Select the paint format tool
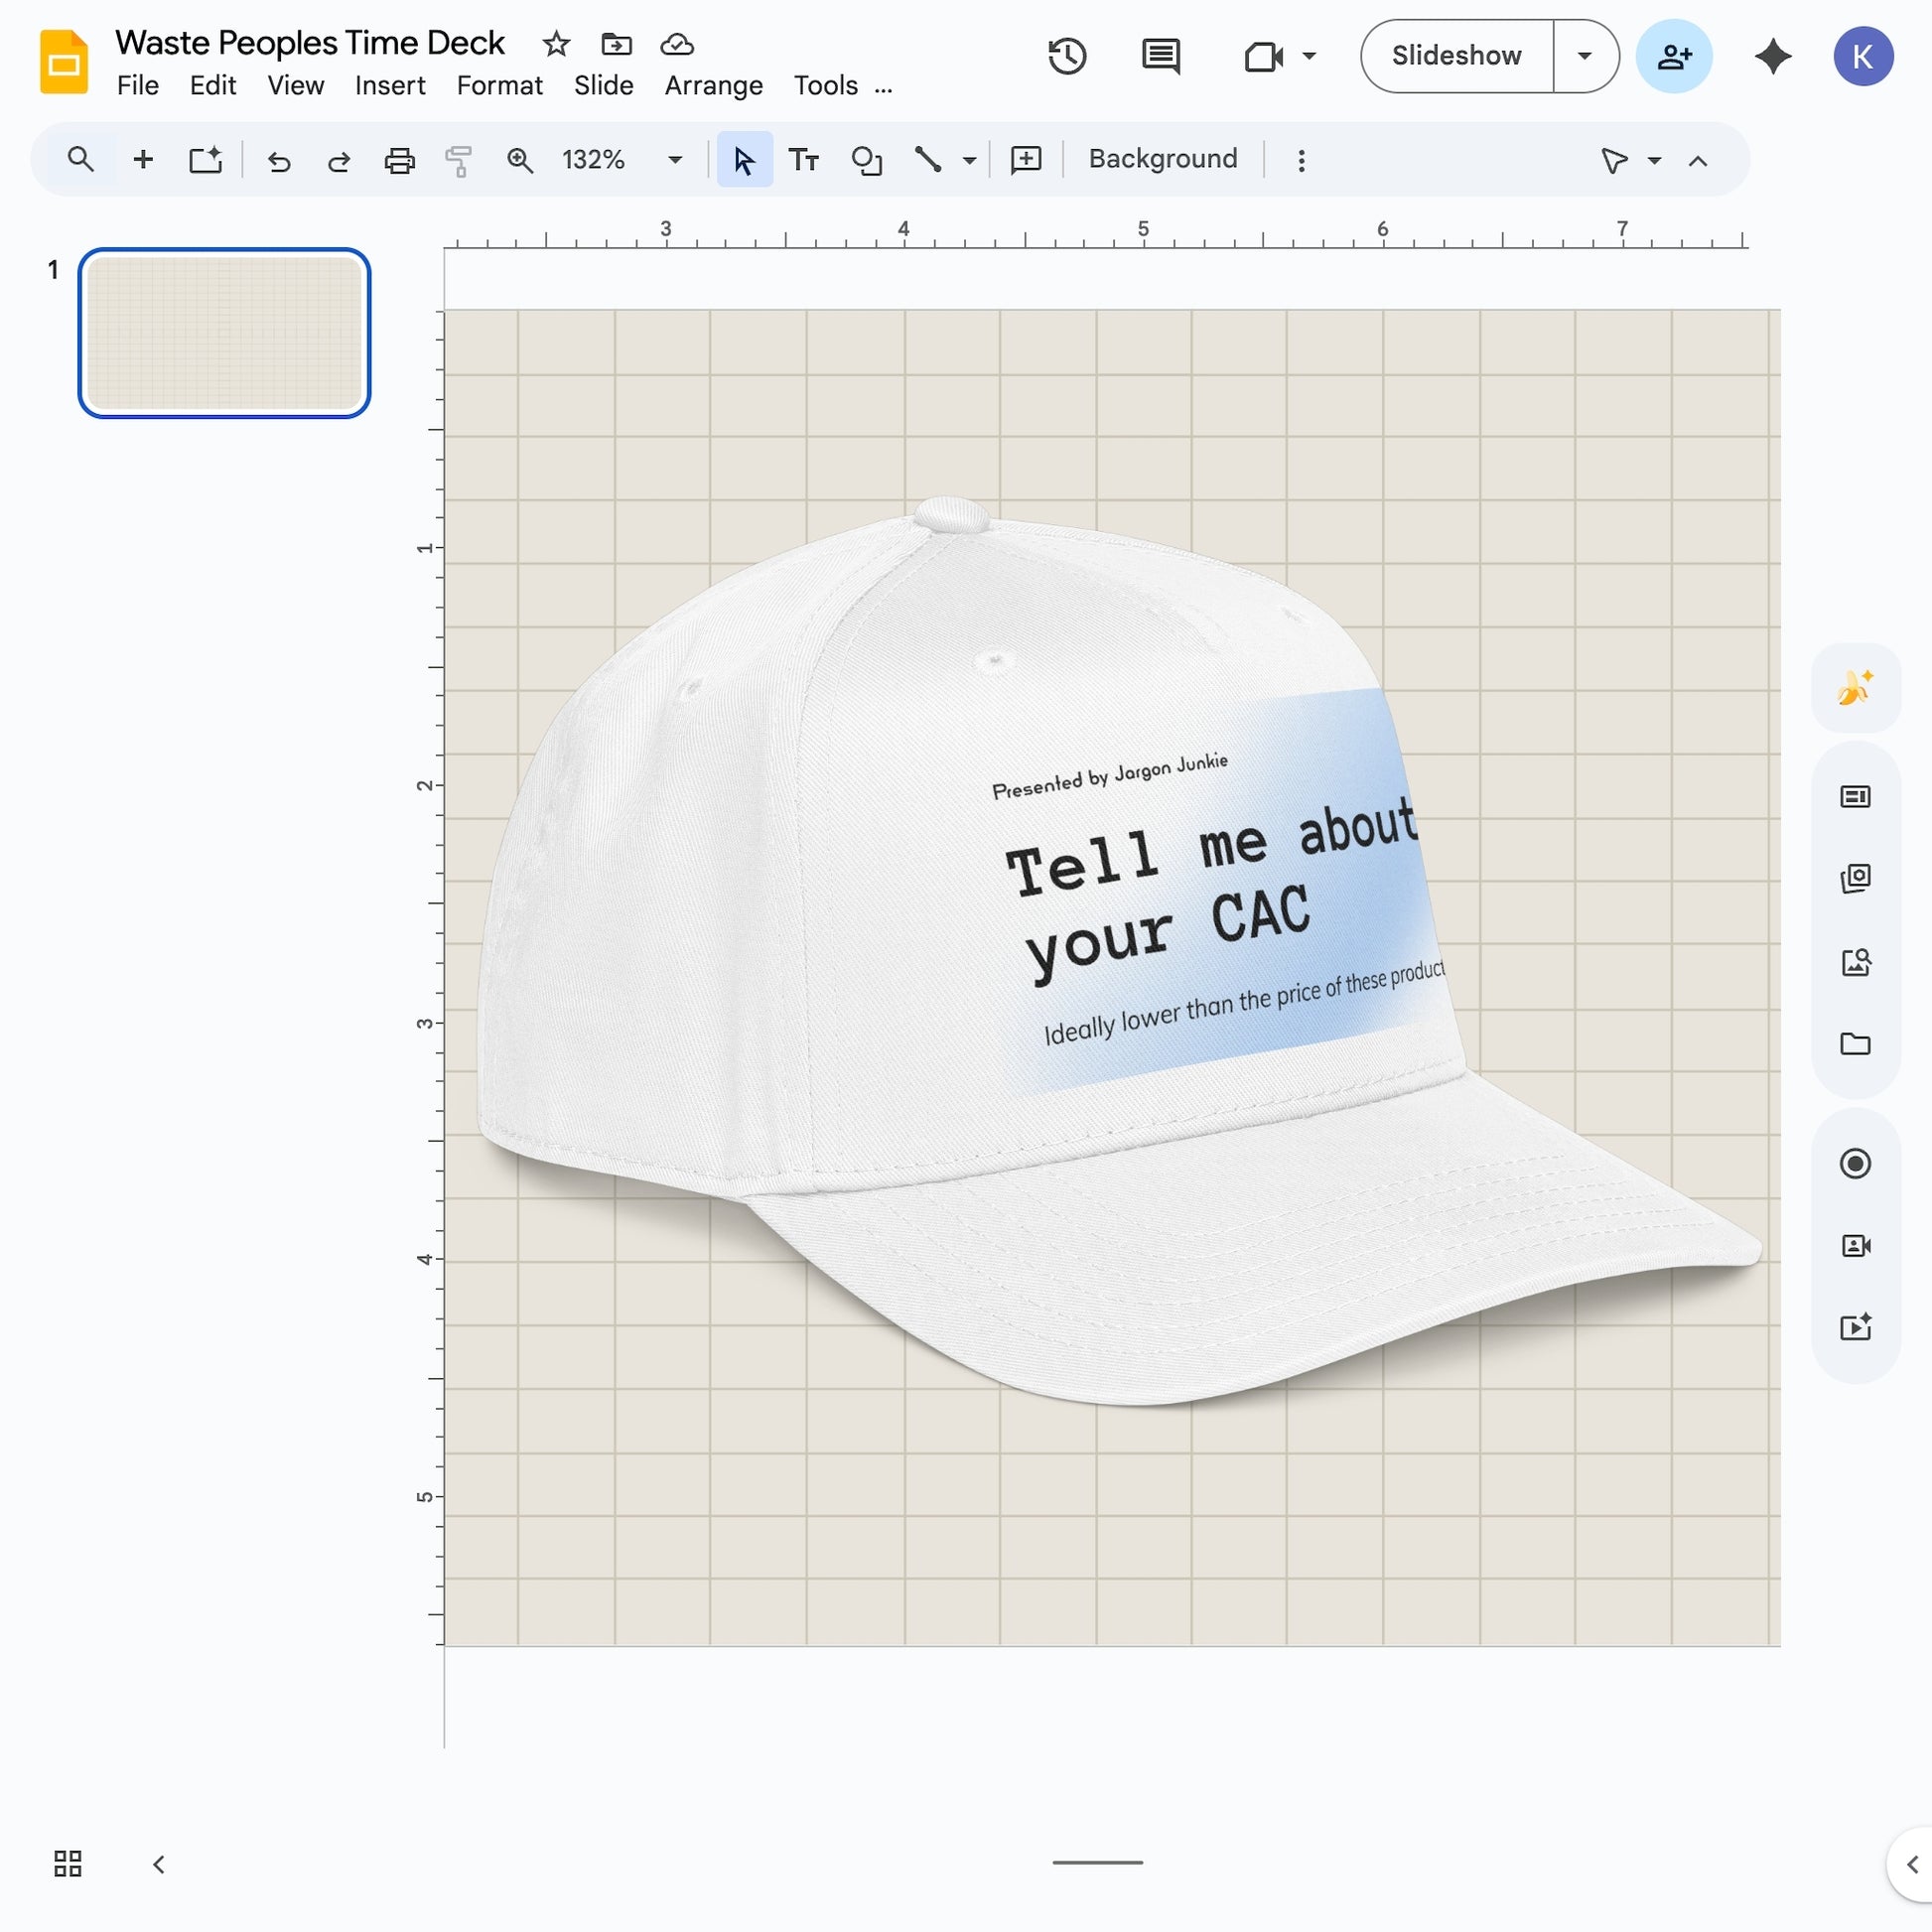This screenshot has width=1932, height=1932. point(458,159)
